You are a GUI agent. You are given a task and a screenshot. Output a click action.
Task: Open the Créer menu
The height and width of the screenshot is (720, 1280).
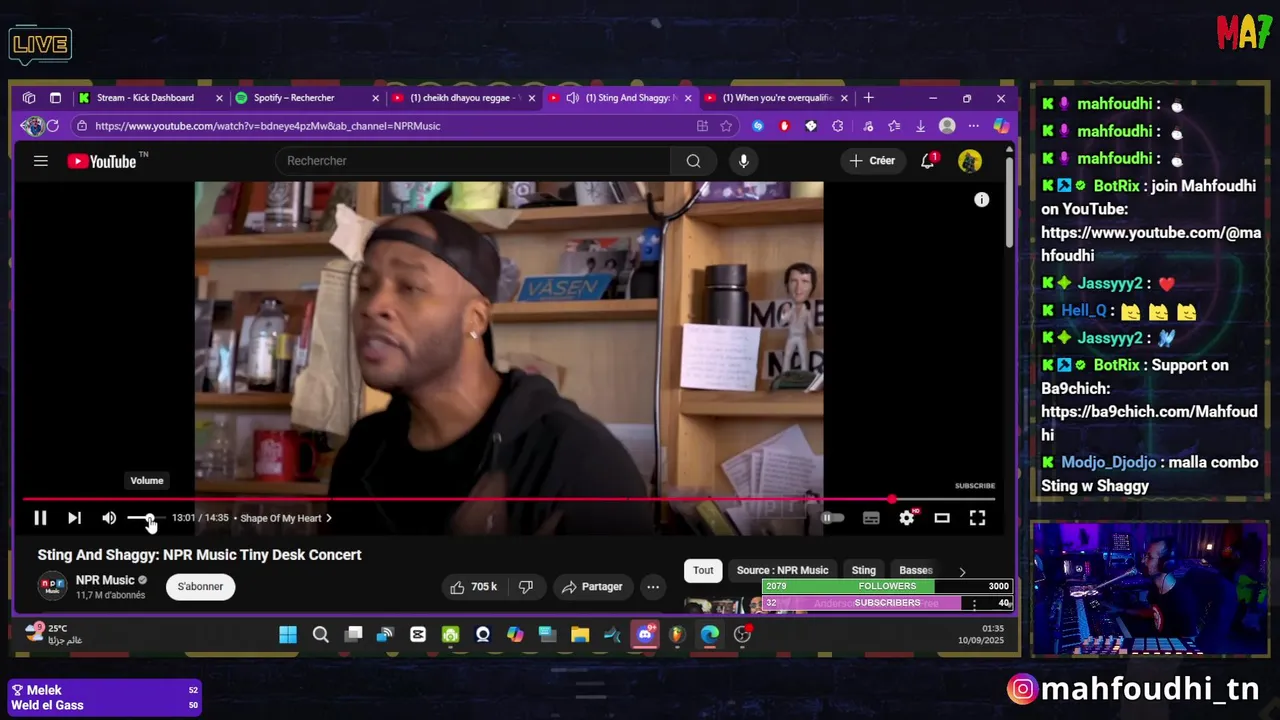click(872, 161)
